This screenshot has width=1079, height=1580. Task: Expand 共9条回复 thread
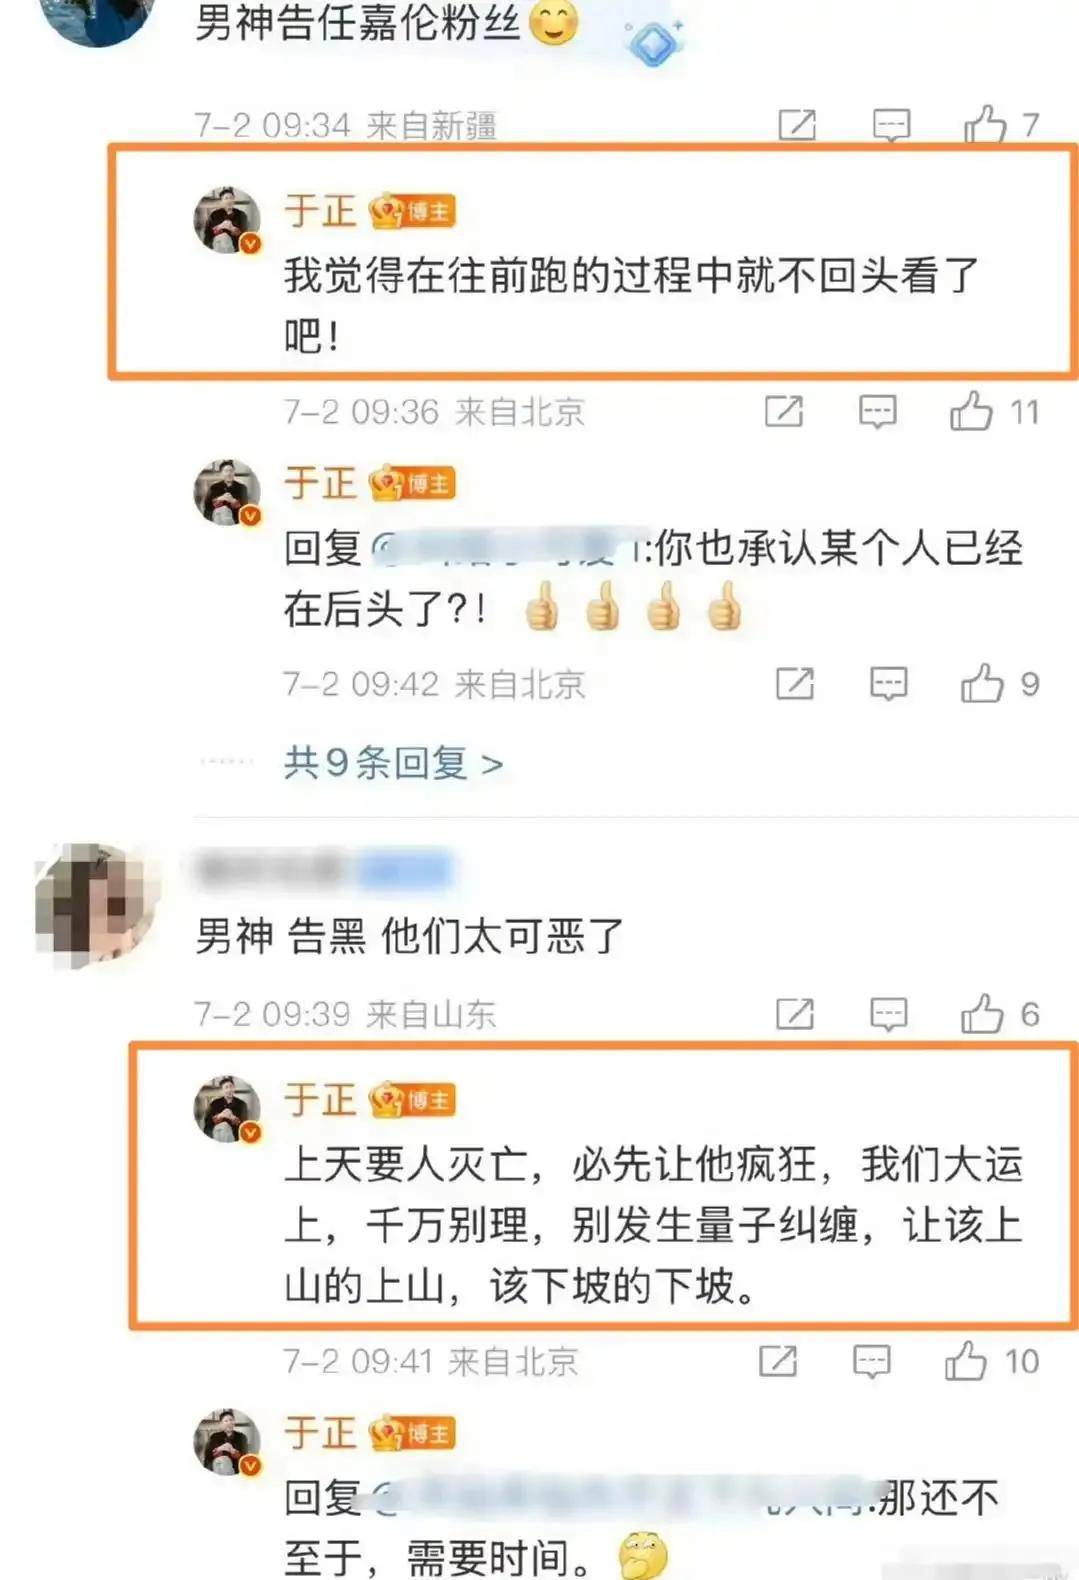[393, 763]
